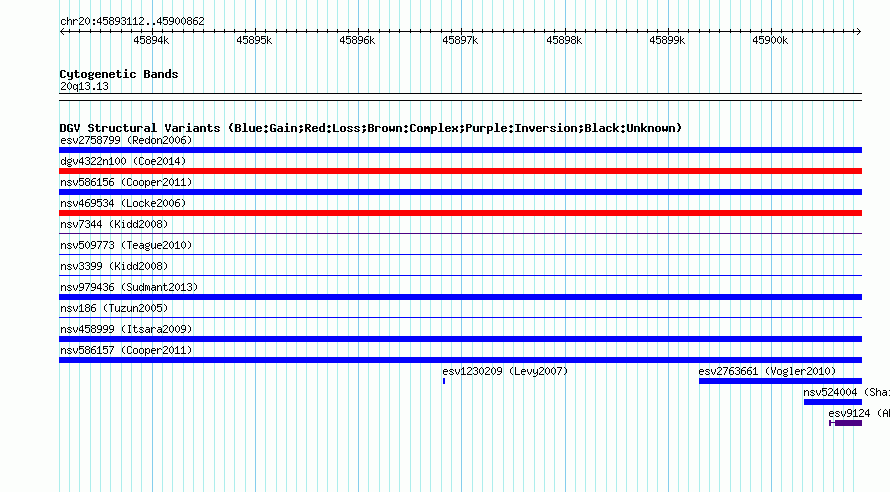Select nsv469534 (Locke2006) label
The height and width of the screenshot is (492, 890).
point(123,203)
